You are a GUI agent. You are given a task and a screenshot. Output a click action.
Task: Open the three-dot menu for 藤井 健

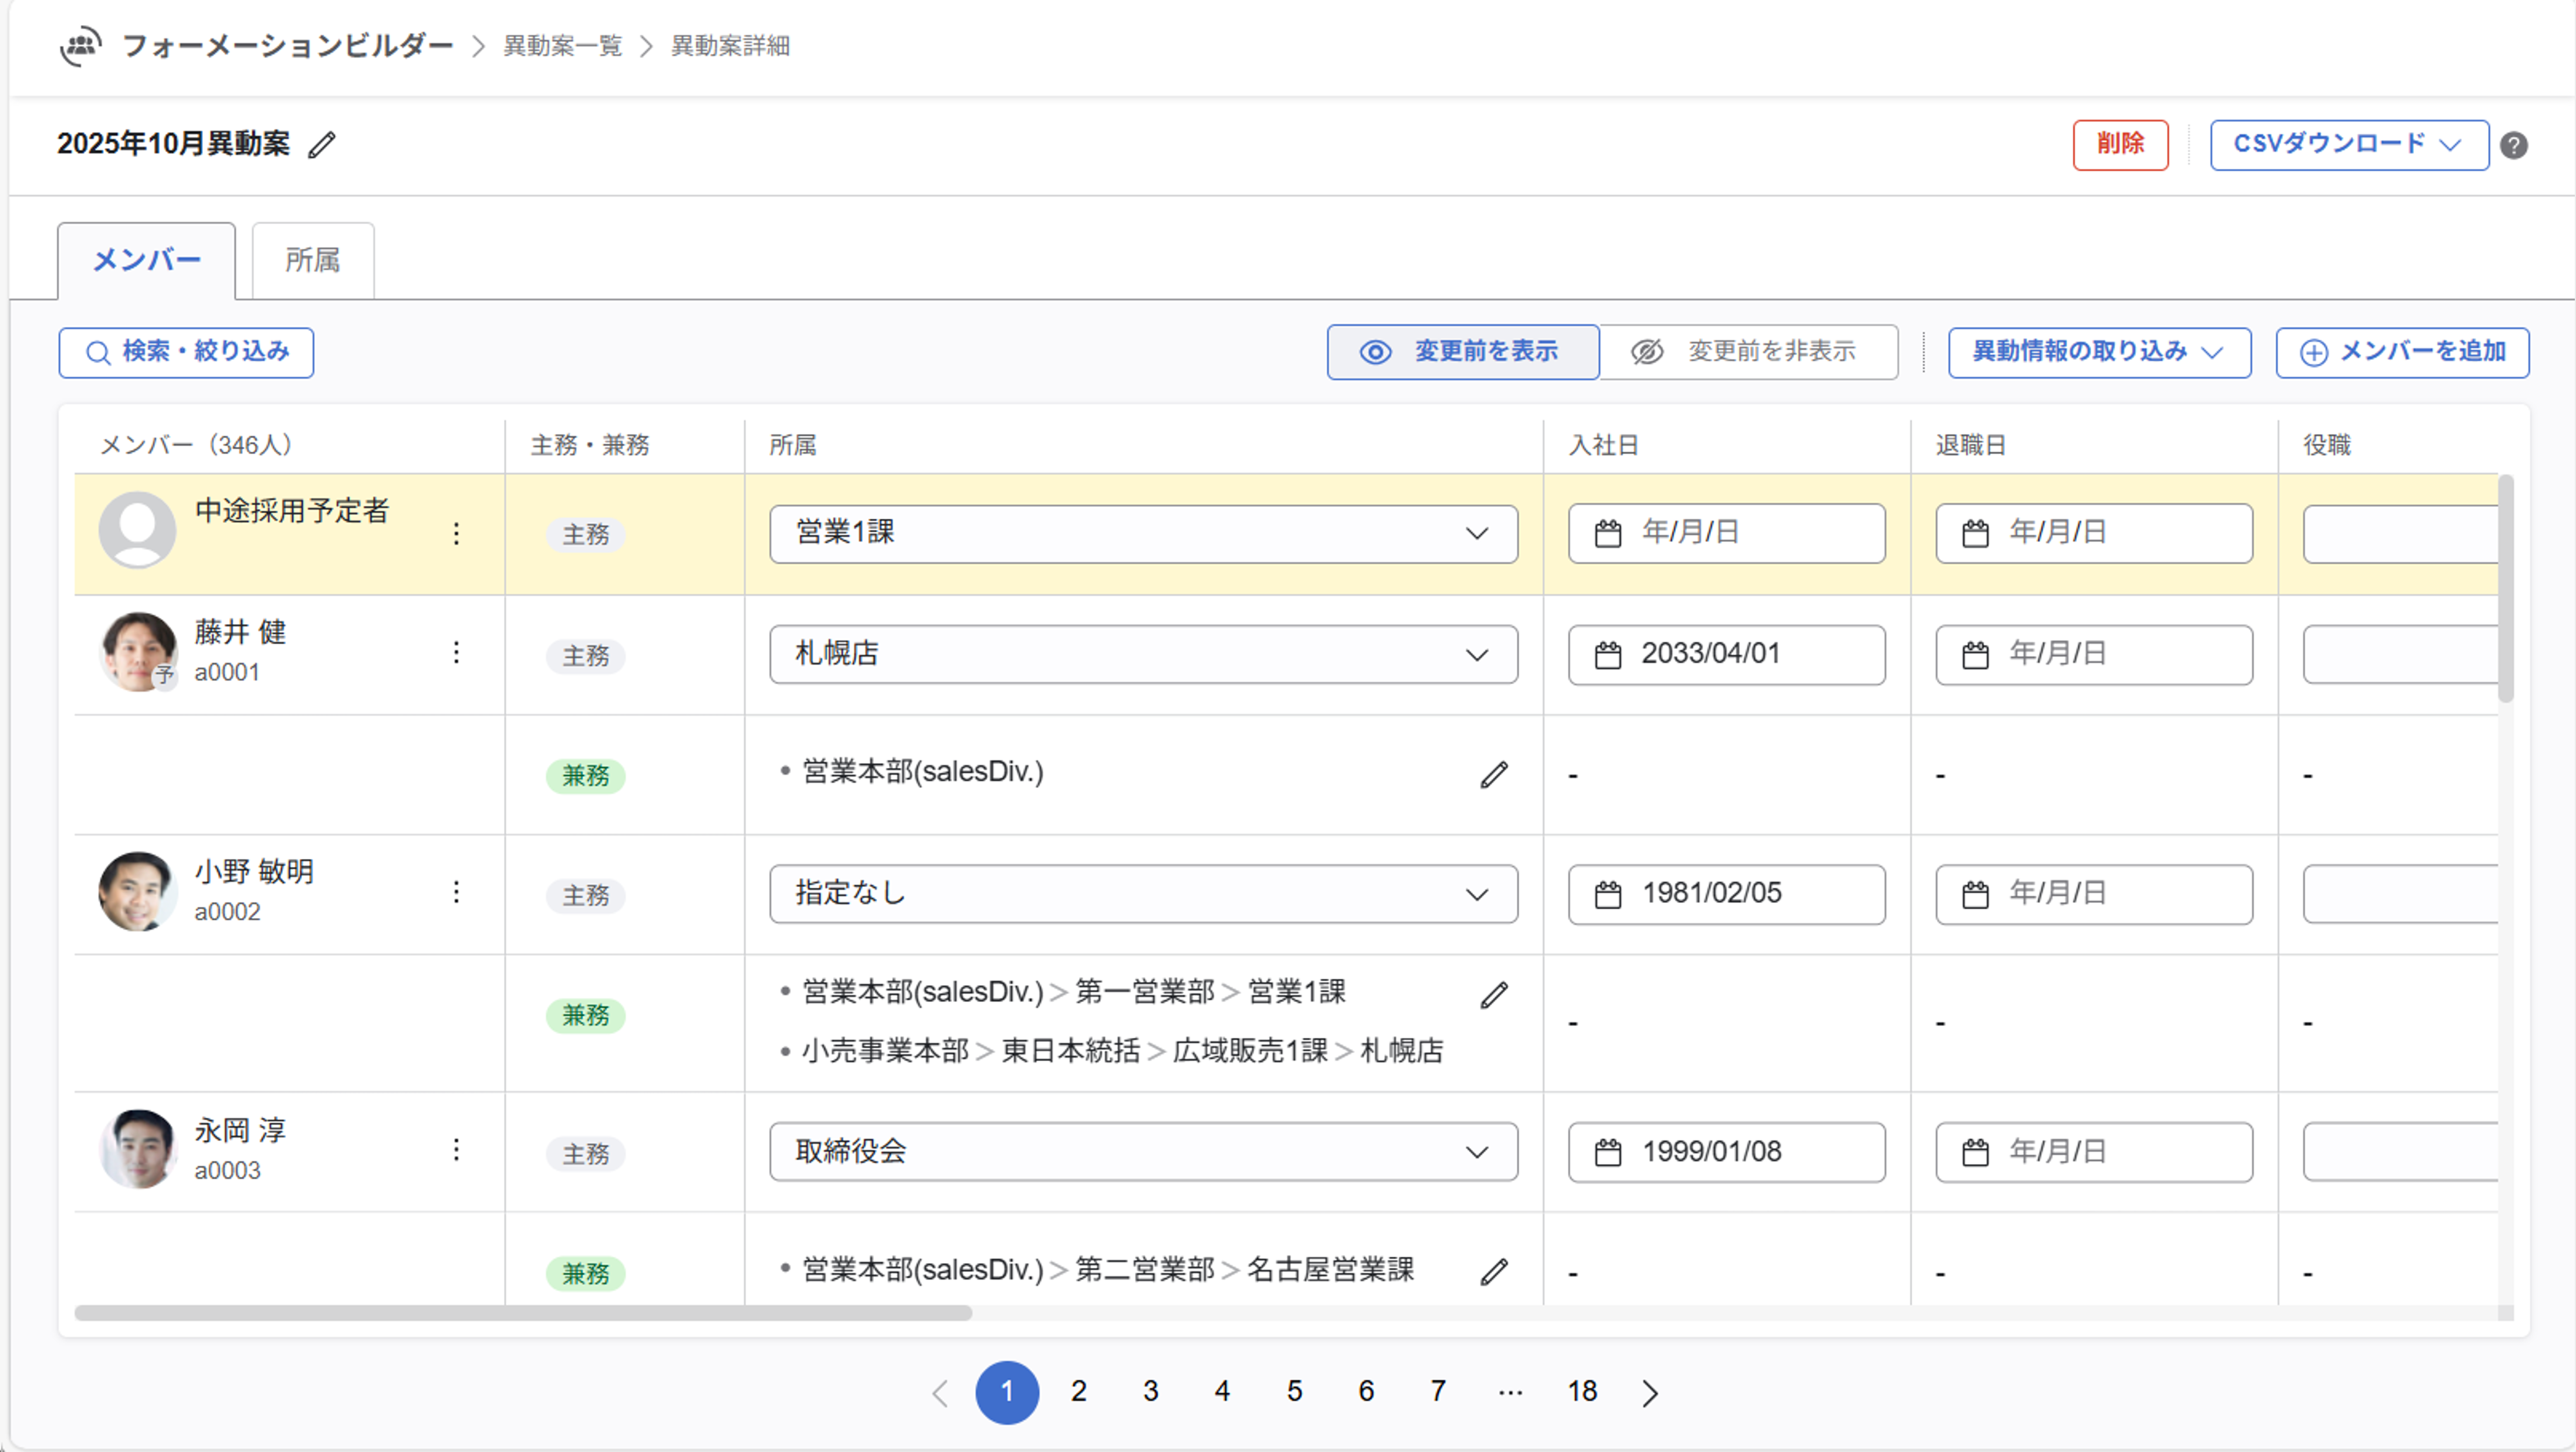point(456,653)
